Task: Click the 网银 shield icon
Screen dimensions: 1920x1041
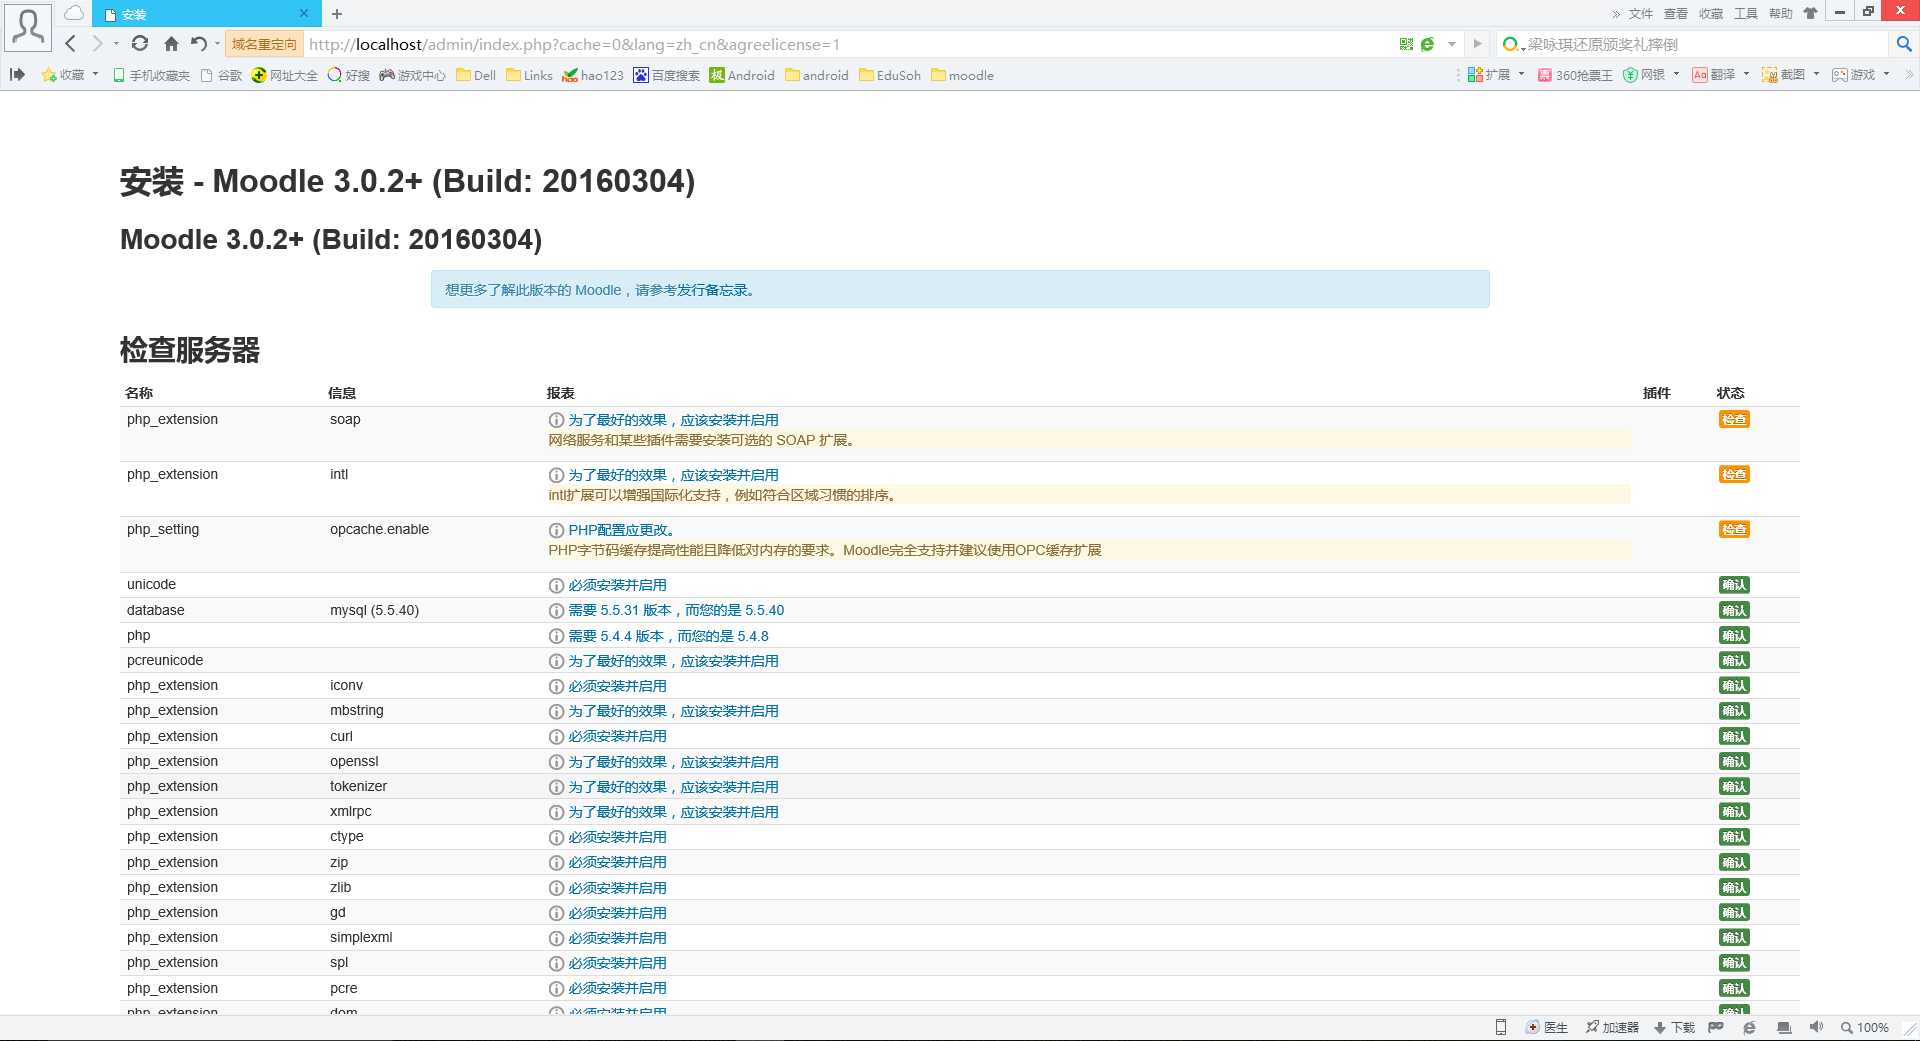Action: [1630, 75]
